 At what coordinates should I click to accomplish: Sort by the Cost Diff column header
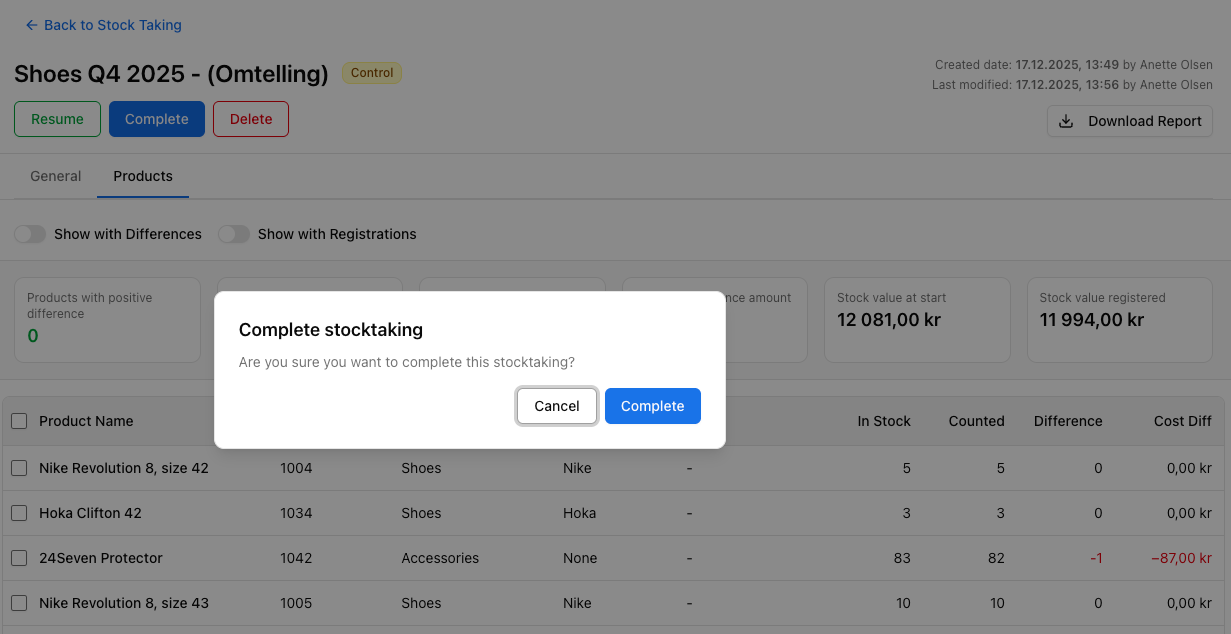point(1182,421)
